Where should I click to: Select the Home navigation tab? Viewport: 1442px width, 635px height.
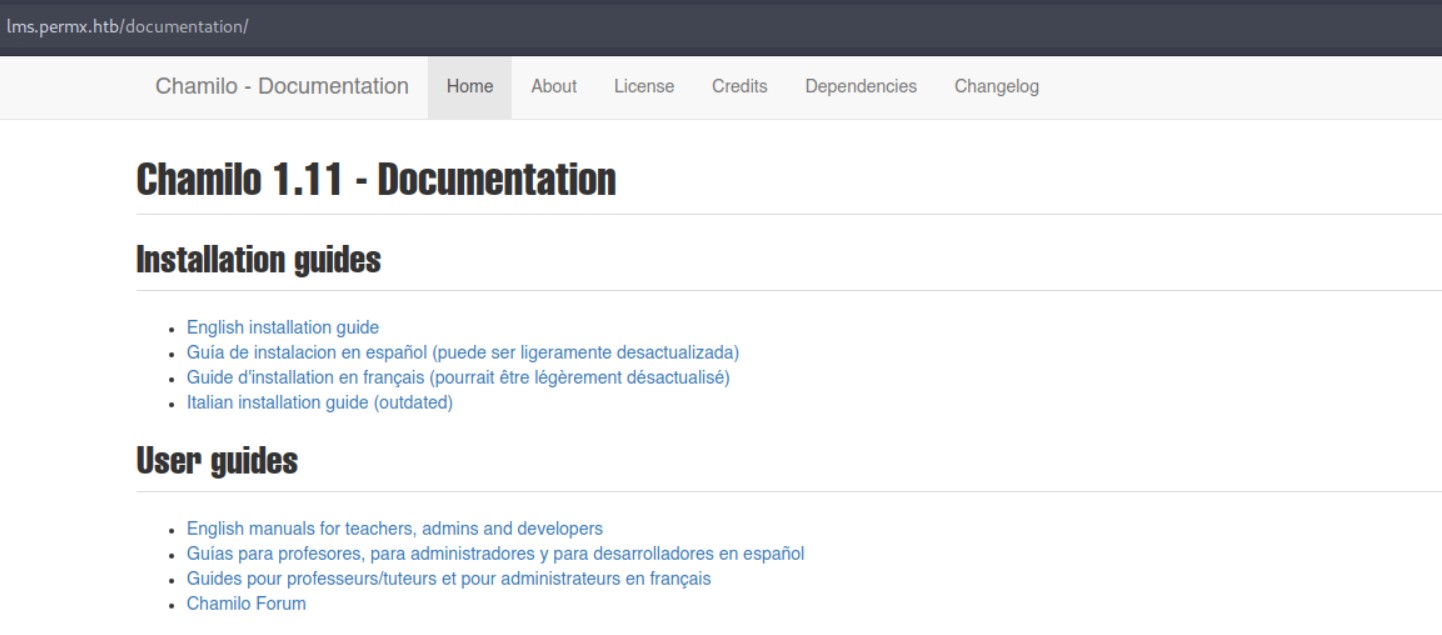(470, 87)
